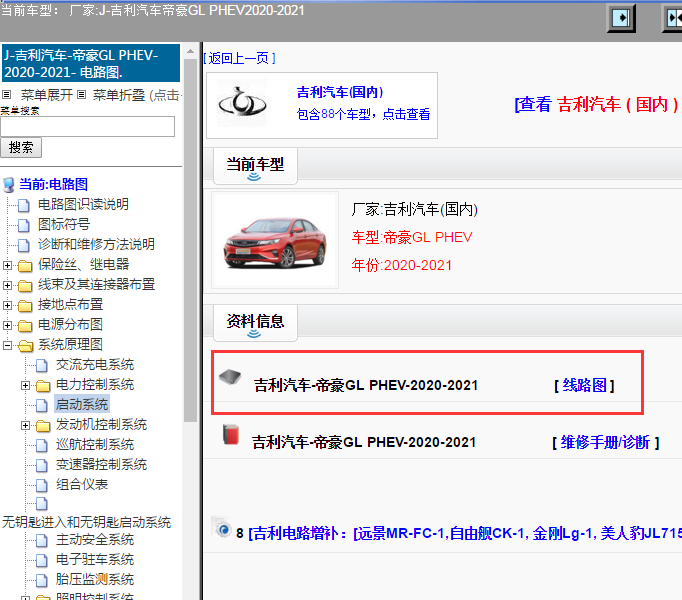
Task: Click the folder icon of 电源分布图
Action: pyautogui.click(x=25, y=325)
